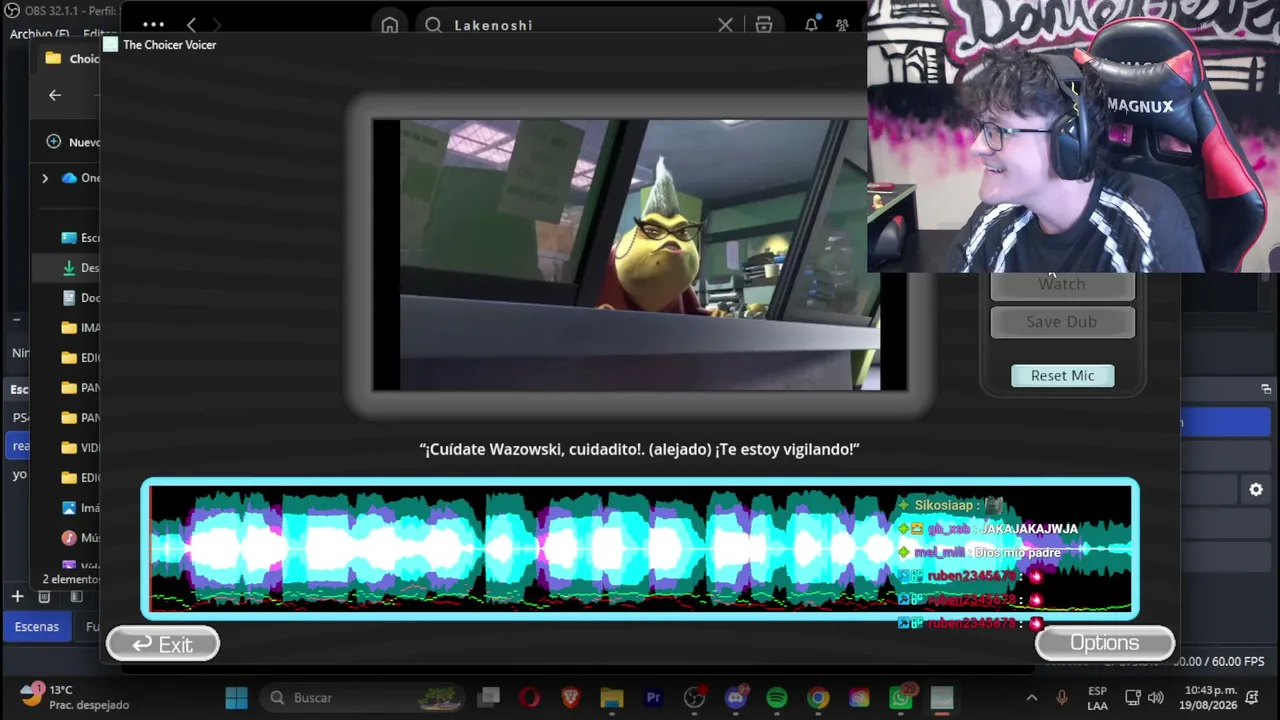Click the storefront icon beside the search bar
This screenshot has height=720, width=1280.
coord(764,25)
